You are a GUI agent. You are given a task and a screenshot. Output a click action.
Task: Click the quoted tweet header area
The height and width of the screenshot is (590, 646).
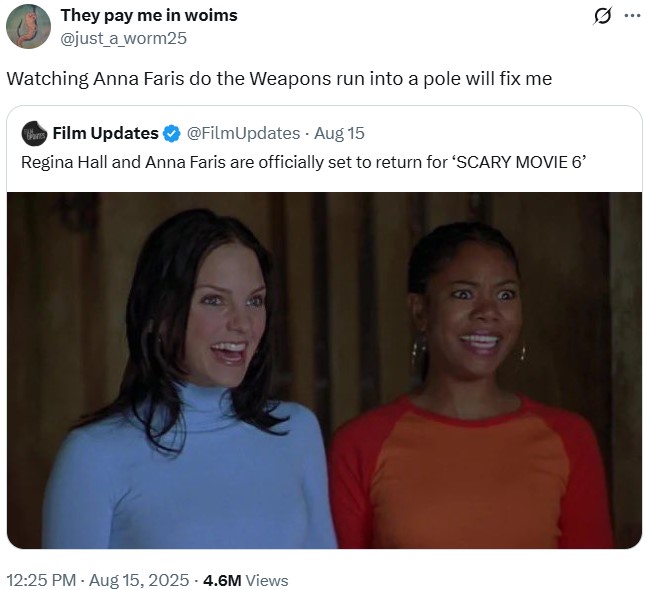pyautogui.click(x=324, y=133)
